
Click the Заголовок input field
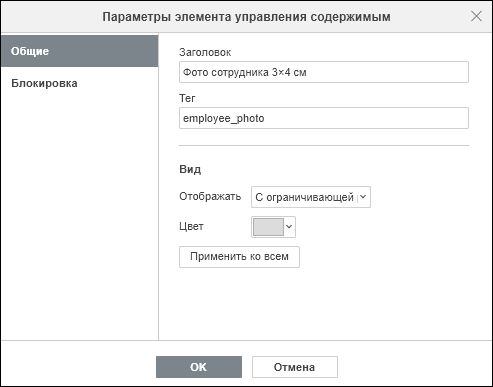click(x=324, y=72)
